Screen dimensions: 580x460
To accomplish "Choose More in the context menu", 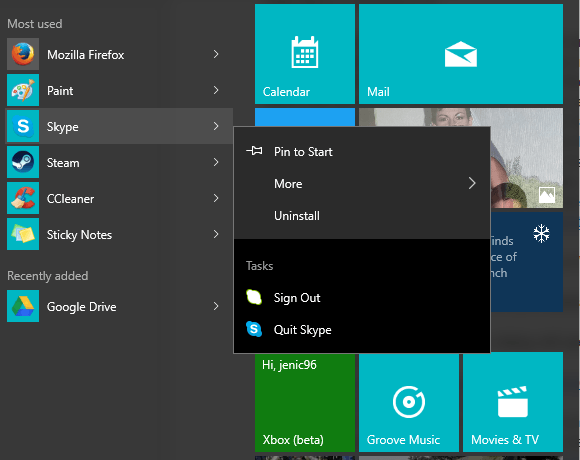I will pyautogui.click(x=362, y=184).
